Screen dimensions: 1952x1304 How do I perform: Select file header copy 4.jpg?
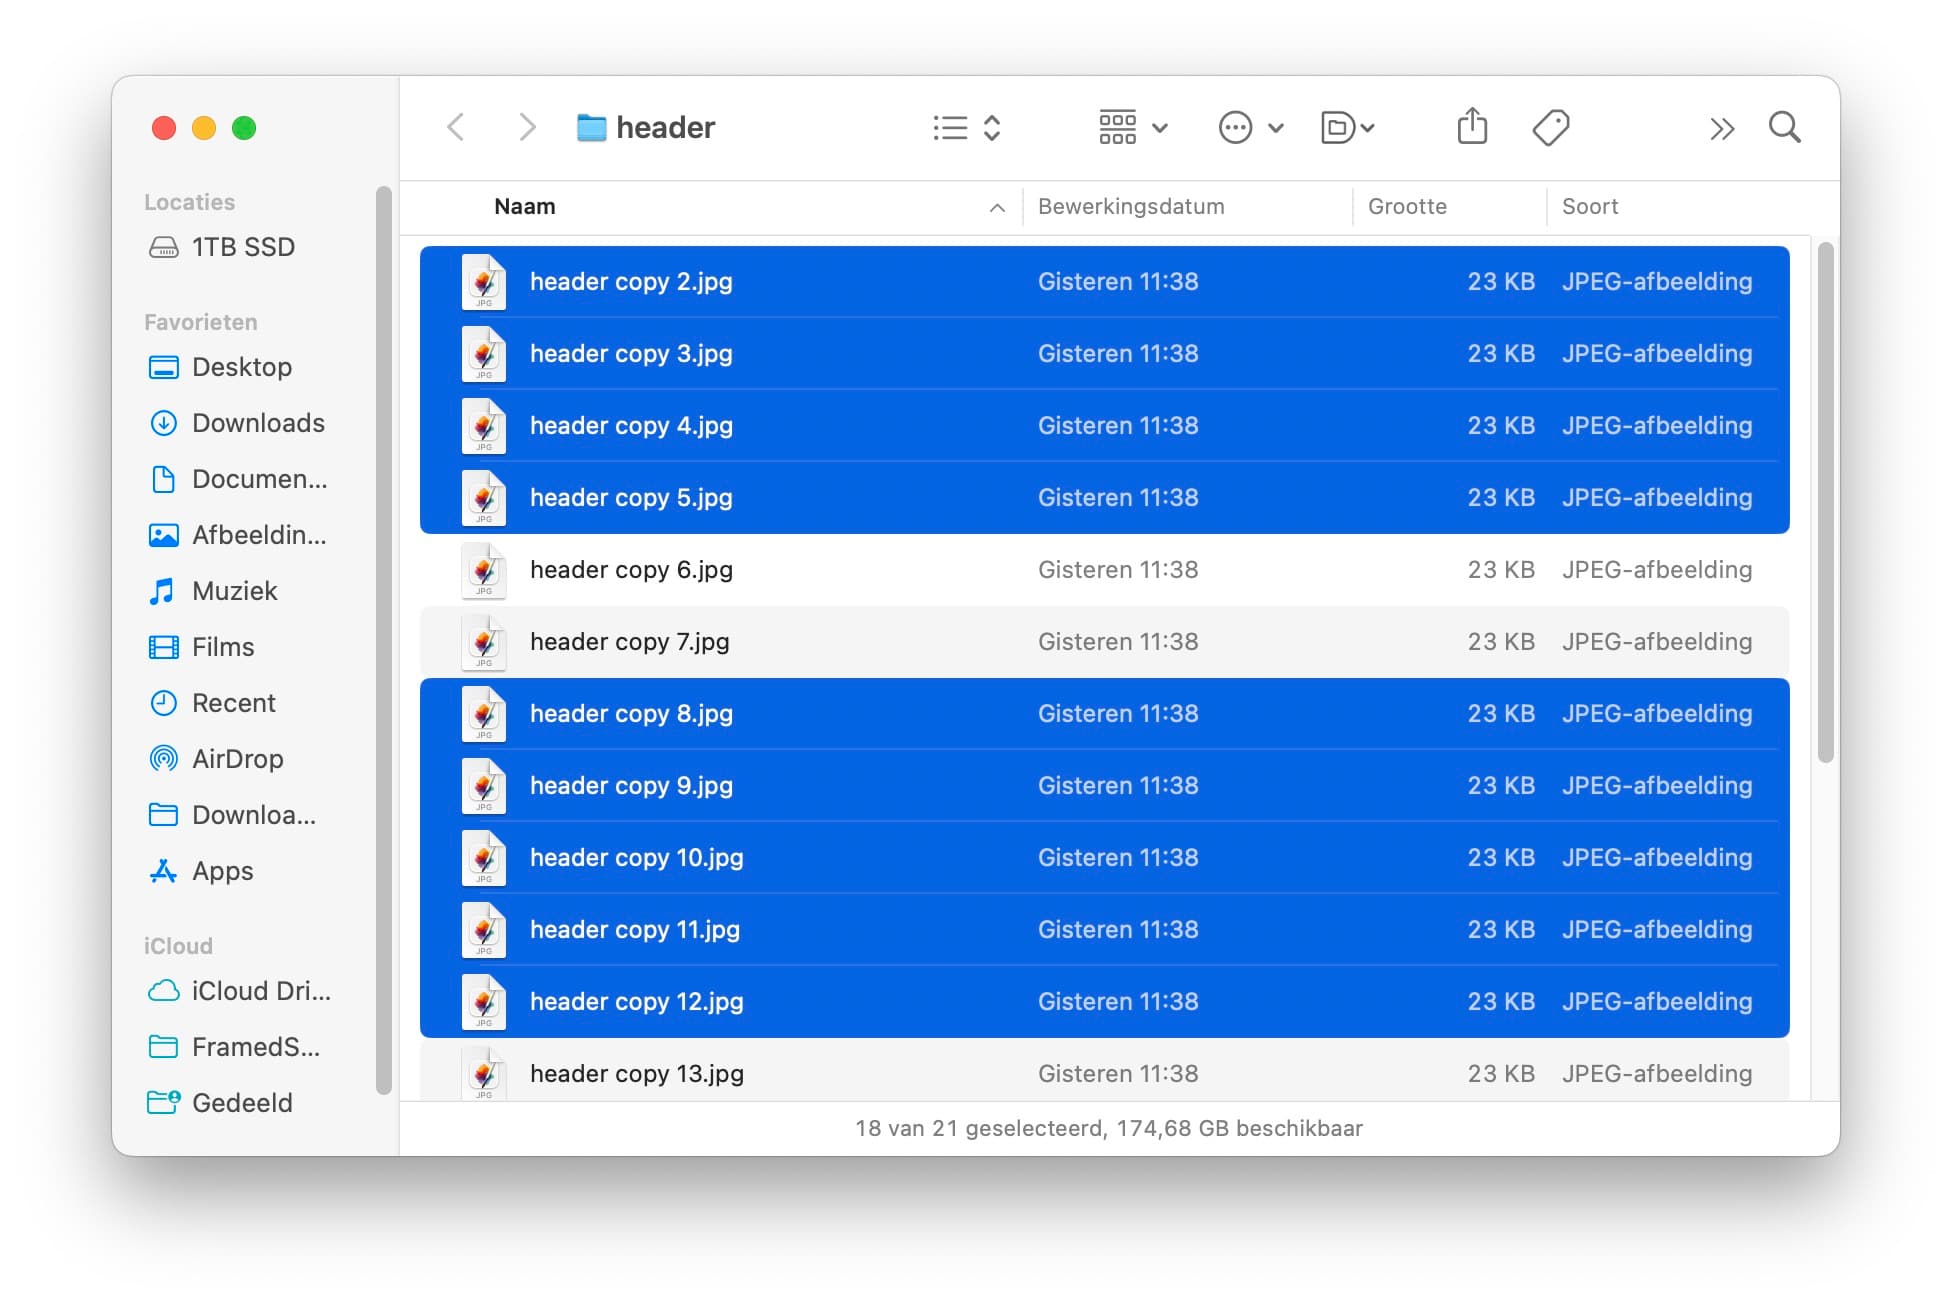point(1104,426)
